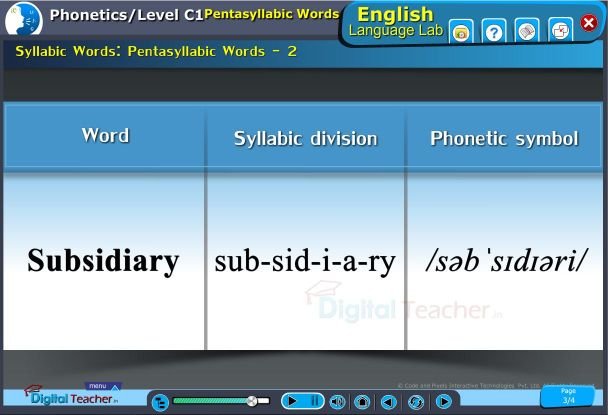Click the progress slider knob
The image size is (608, 415).
tap(252, 401)
